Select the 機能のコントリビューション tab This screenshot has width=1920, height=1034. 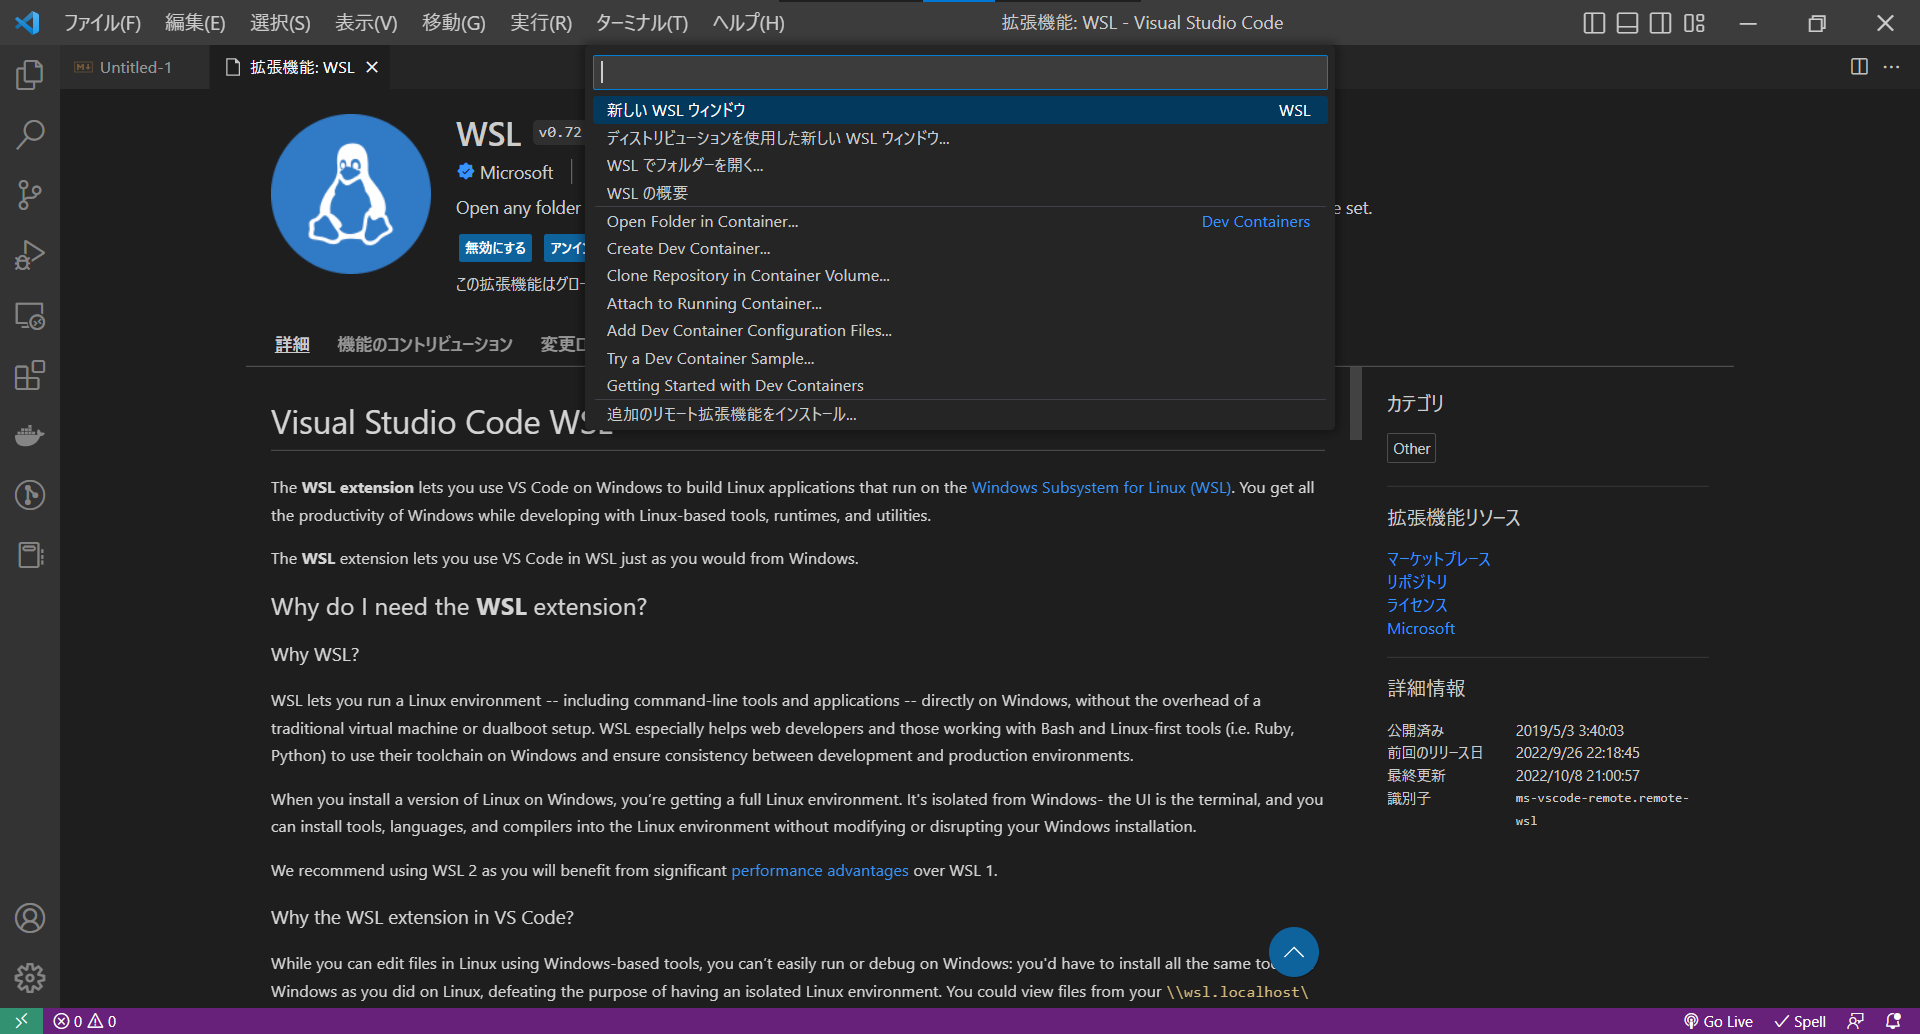pyautogui.click(x=425, y=344)
